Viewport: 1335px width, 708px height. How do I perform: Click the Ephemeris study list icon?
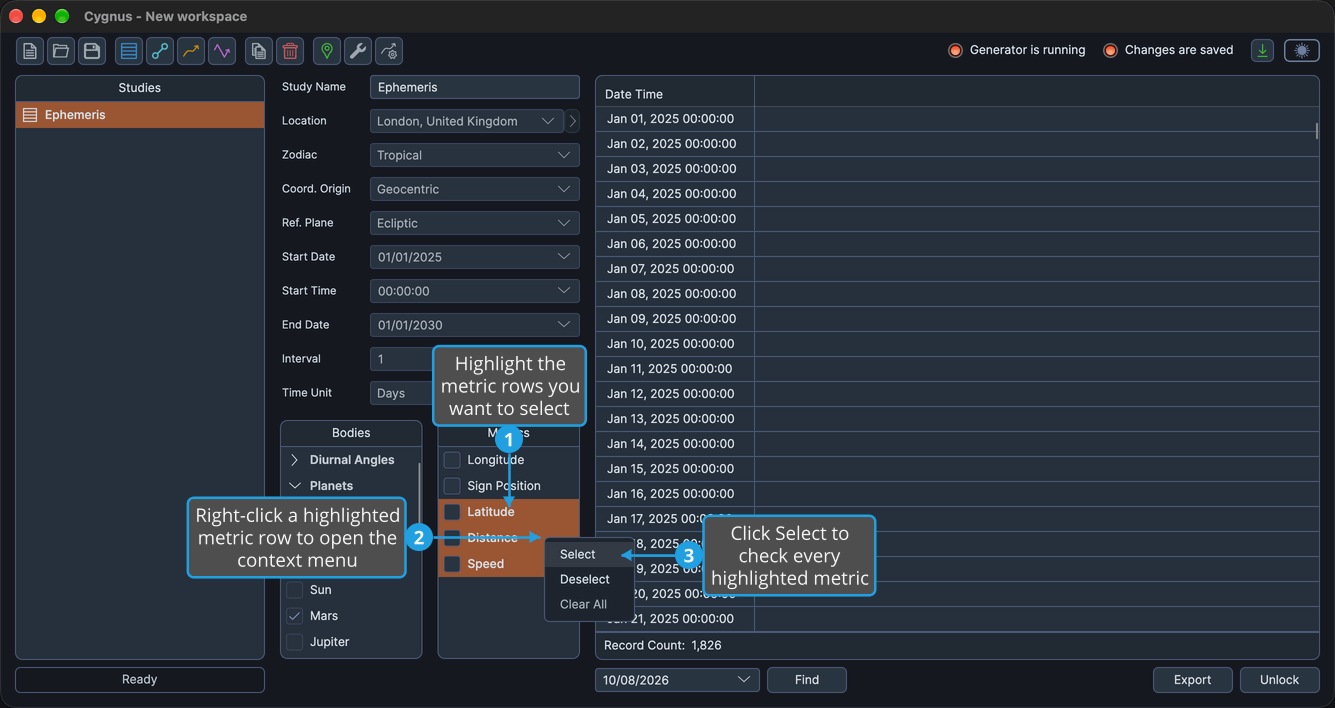[30, 115]
